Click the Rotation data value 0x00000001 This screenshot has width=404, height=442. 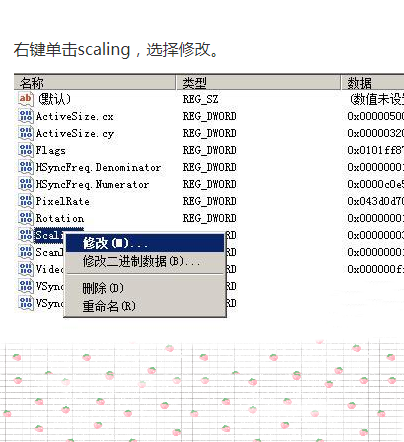(376, 218)
